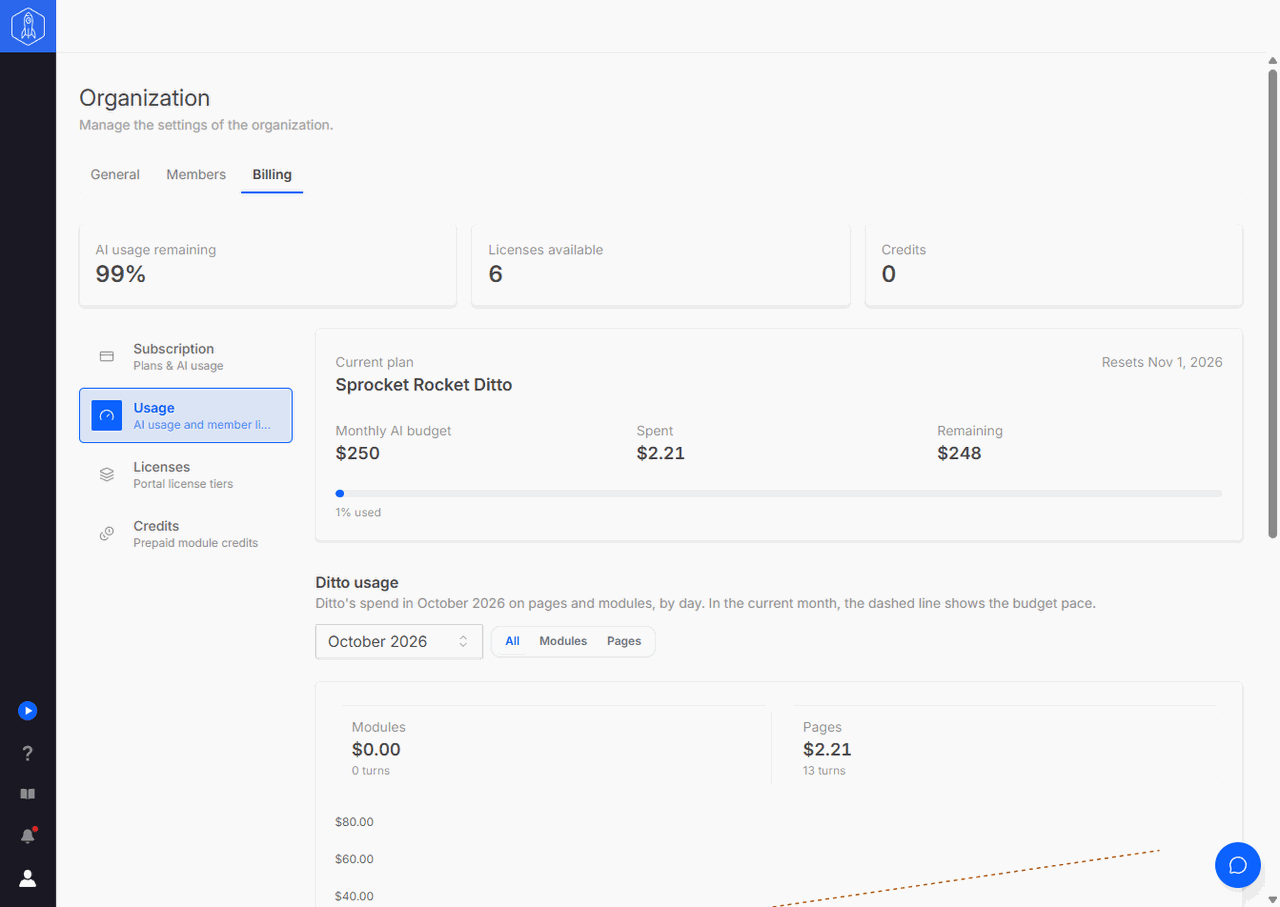Click the blue play icon in sidebar
The width and height of the screenshot is (1280, 907).
click(28, 711)
